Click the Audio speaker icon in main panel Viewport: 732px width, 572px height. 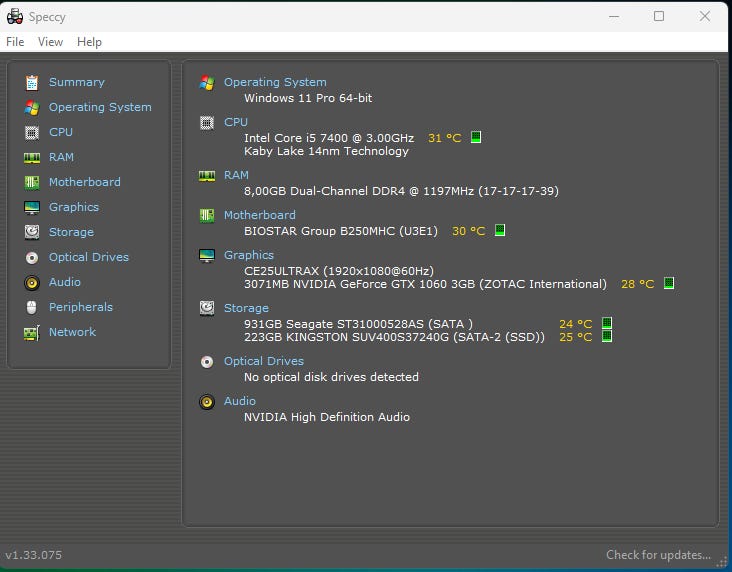tap(207, 402)
